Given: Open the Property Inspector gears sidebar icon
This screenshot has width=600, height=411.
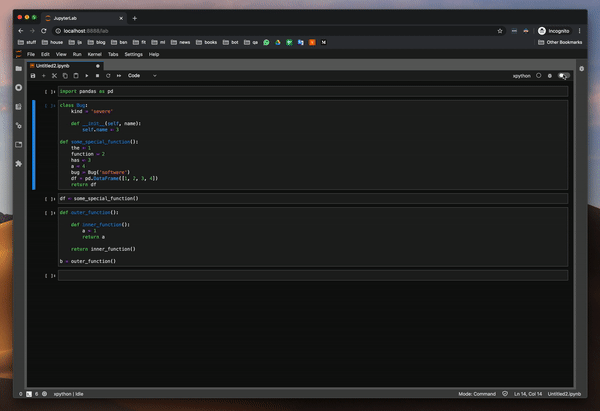Looking at the screenshot, I should (x=19, y=126).
